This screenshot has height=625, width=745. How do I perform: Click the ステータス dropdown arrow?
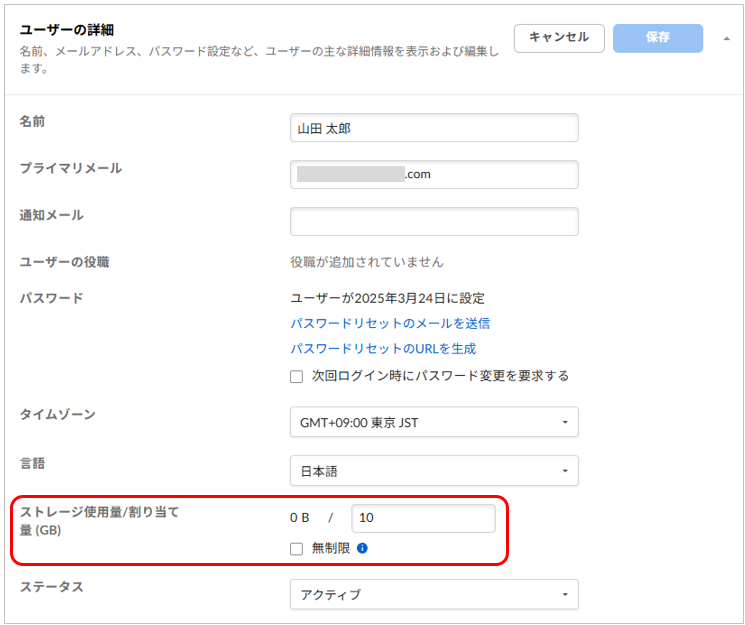click(565, 594)
